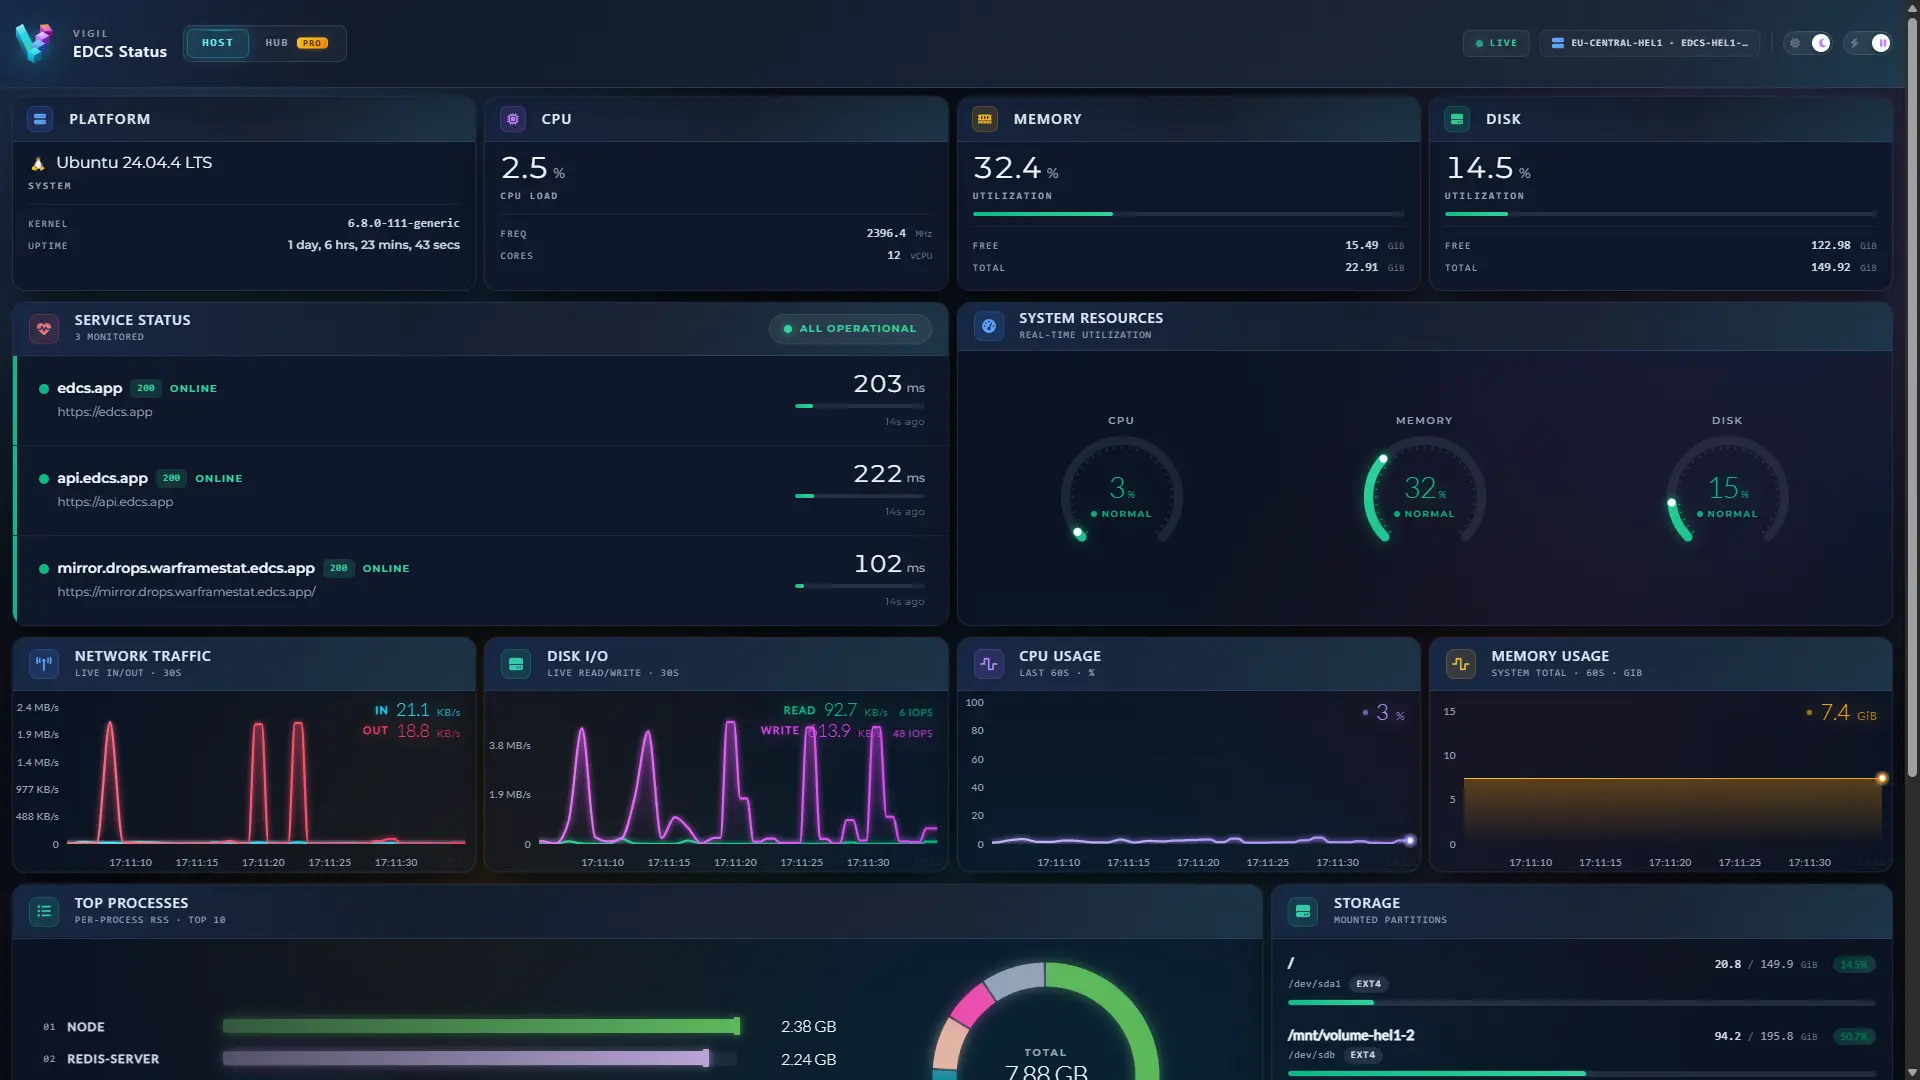Click the System Resources gauge icon

(x=989, y=326)
